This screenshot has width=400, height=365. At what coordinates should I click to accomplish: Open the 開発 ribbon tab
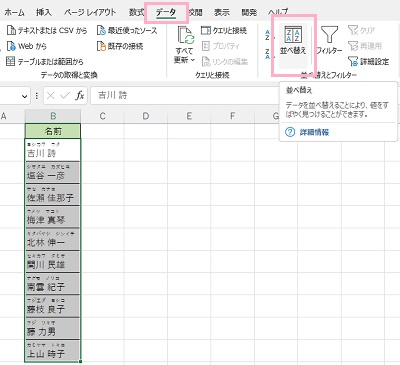pyautogui.click(x=249, y=13)
